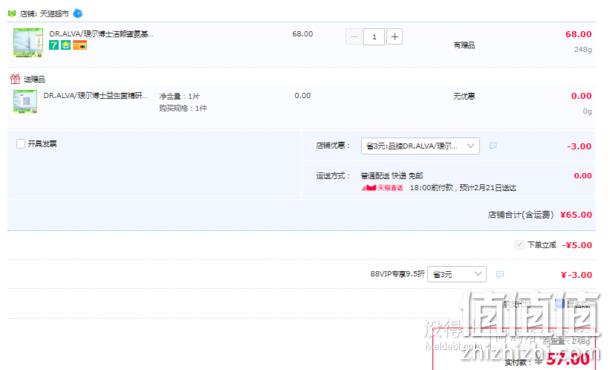Click the red Tmall direct delivery logo
The width and height of the screenshot is (610, 370).
click(382, 188)
